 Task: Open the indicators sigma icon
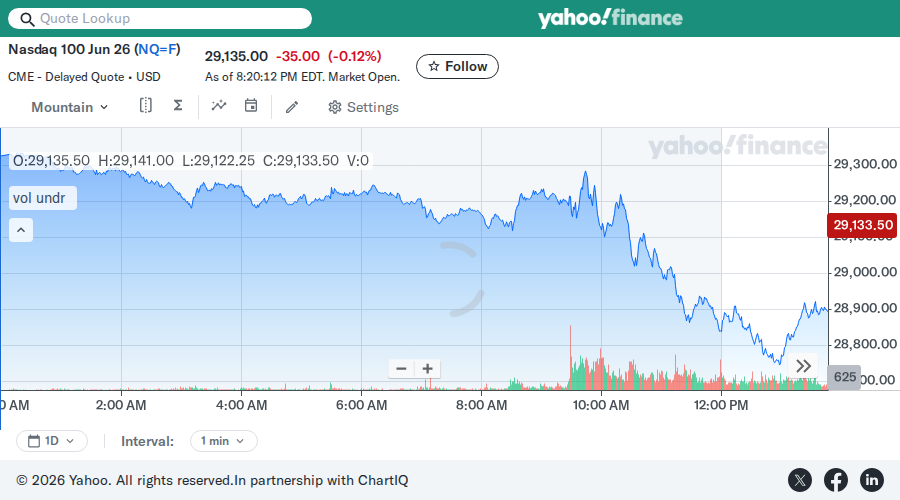pos(178,106)
